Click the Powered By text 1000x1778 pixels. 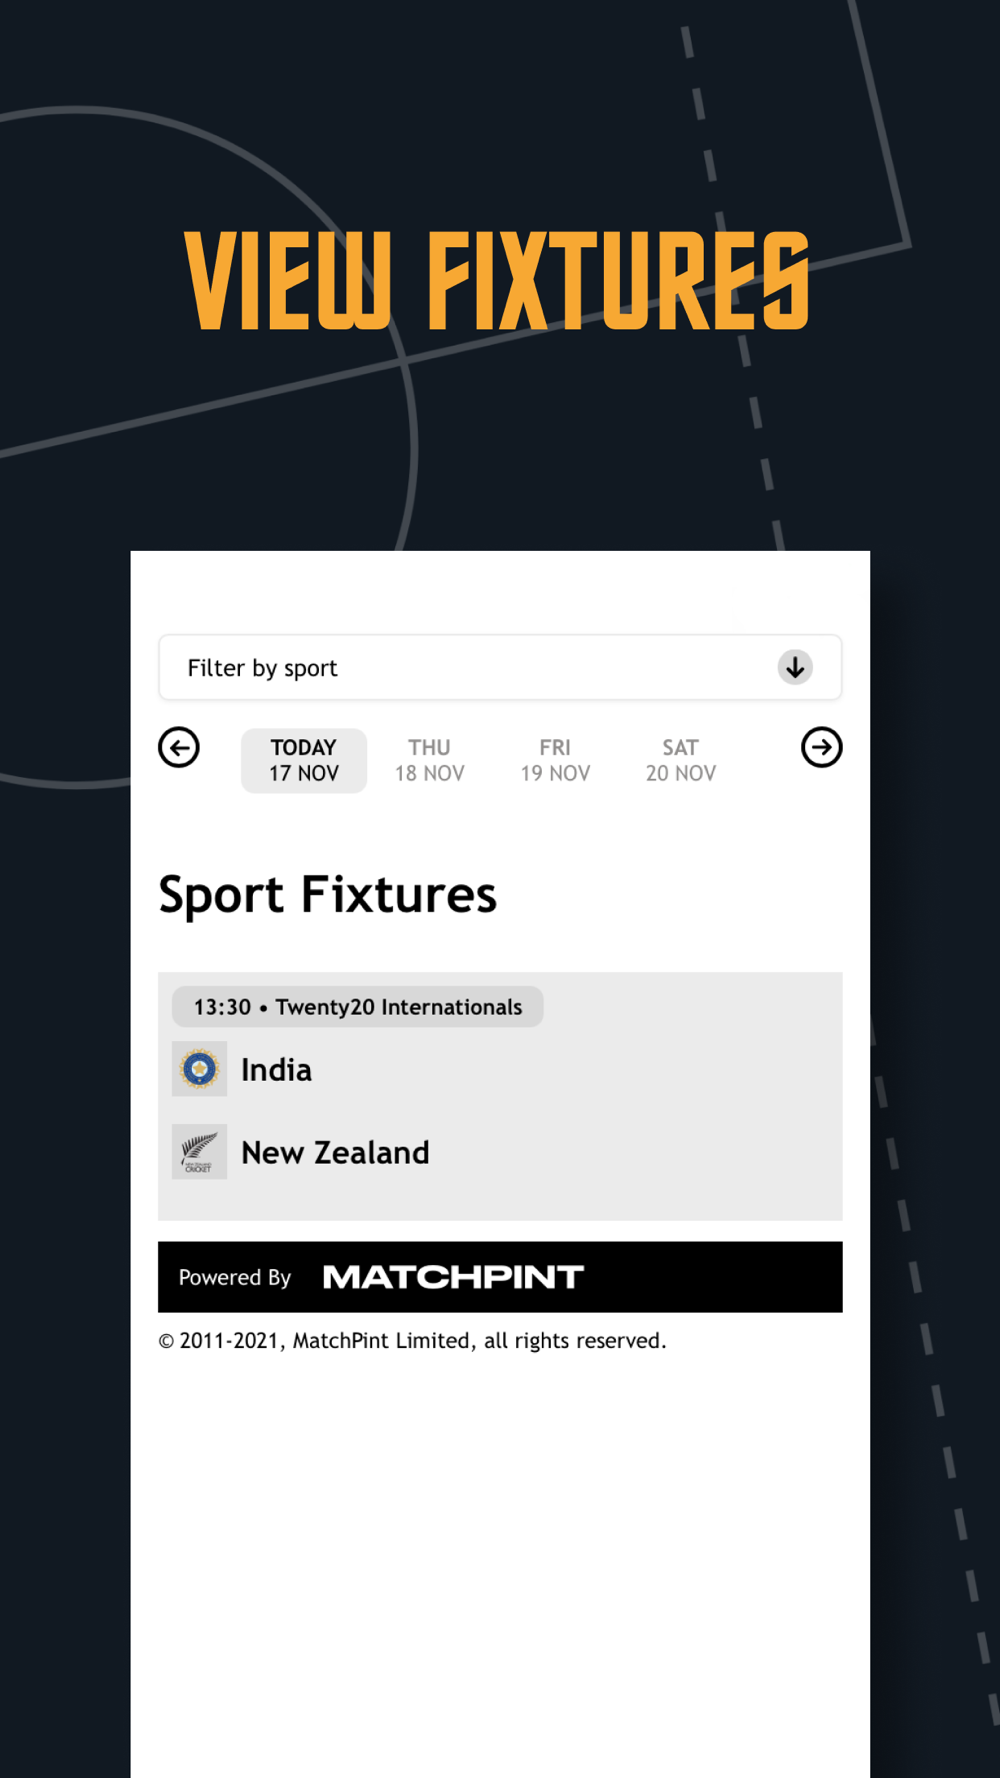[235, 1277]
